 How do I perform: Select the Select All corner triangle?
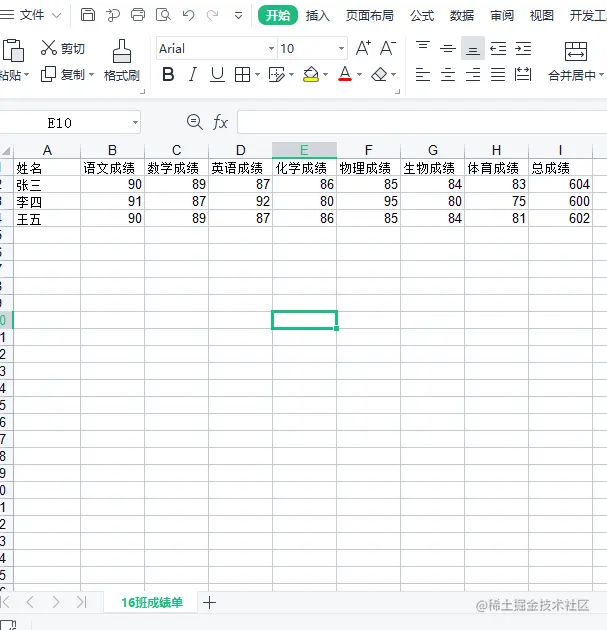pyautogui.click(x=6, y=151)
